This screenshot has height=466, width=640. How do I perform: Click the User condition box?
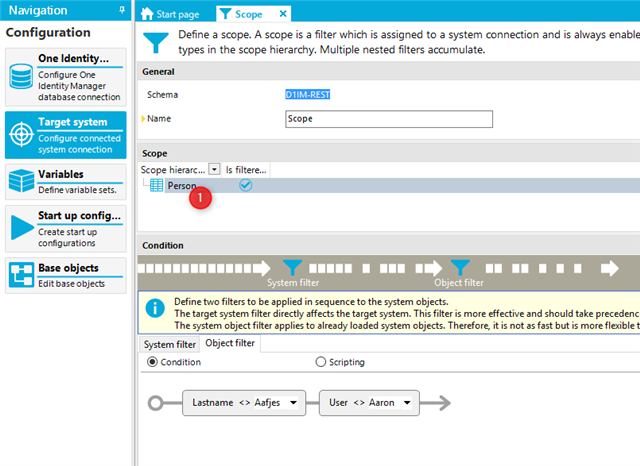(x=369, y=403)
